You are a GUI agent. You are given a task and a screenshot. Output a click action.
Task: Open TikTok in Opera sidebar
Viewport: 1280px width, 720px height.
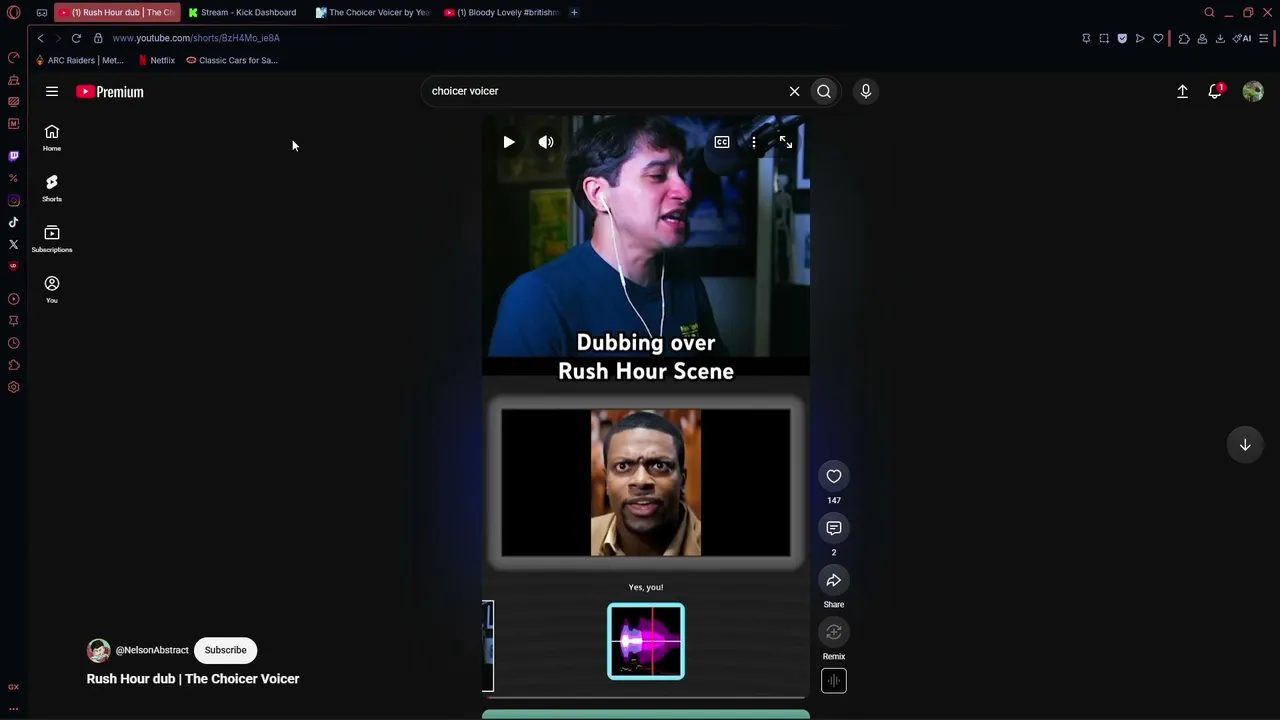pyautogui.click(x=14, y=222)
